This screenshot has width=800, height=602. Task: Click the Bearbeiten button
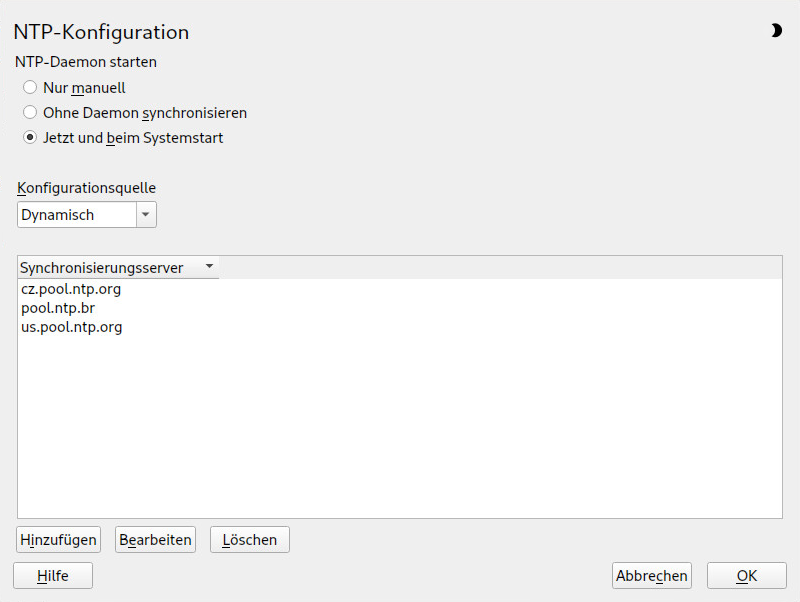point(155,540)
